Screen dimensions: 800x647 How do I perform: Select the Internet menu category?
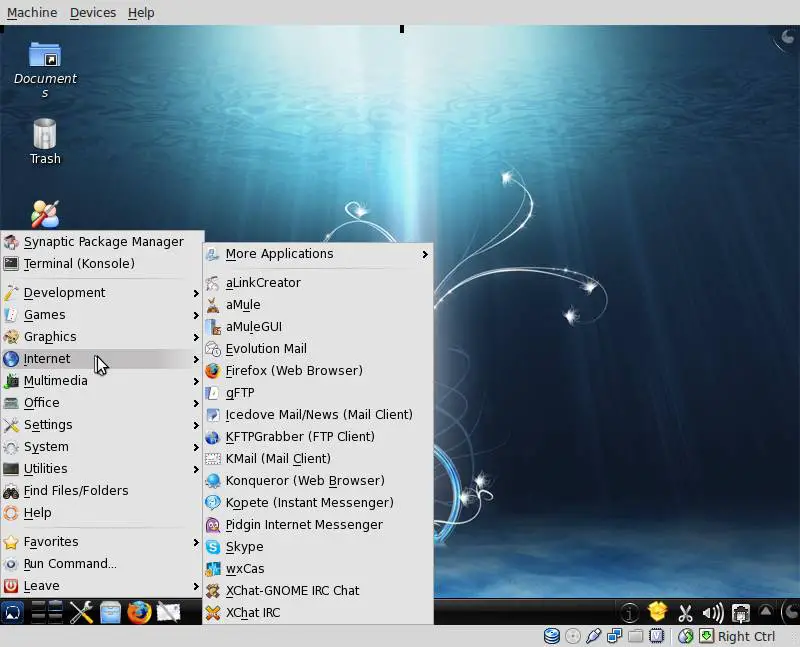coord(102,359)
